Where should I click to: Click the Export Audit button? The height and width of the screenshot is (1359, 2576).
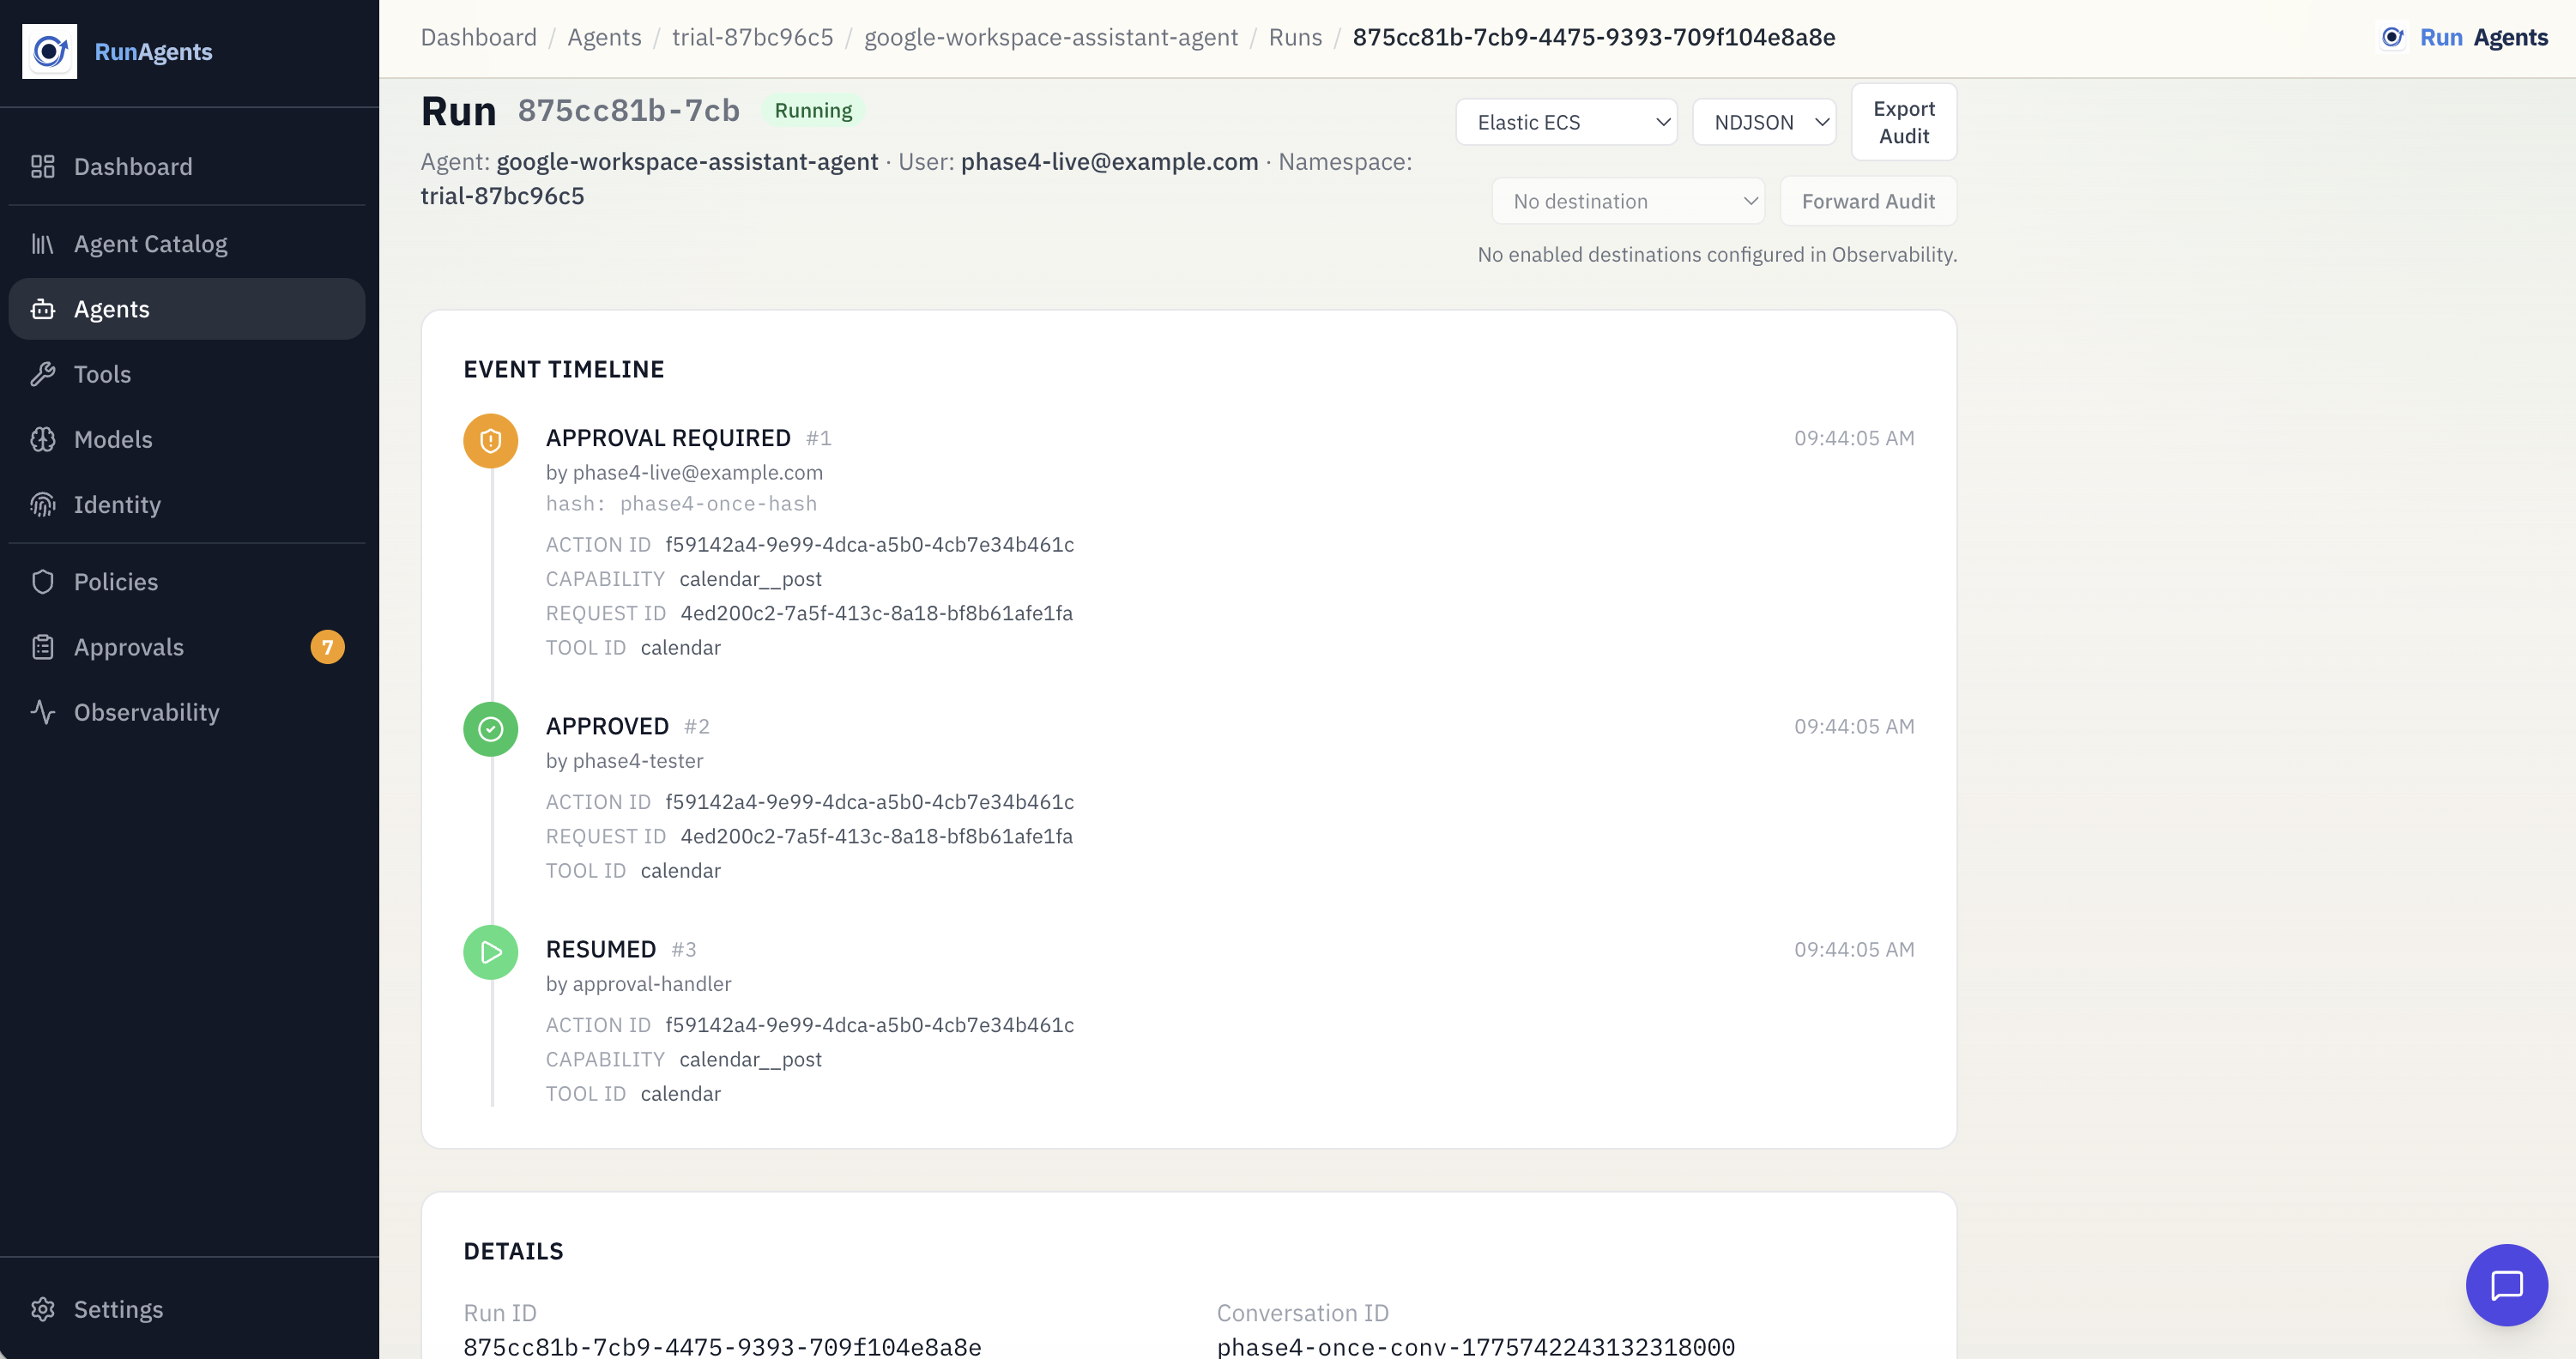pyautogui.click(x=1902, y=121)
